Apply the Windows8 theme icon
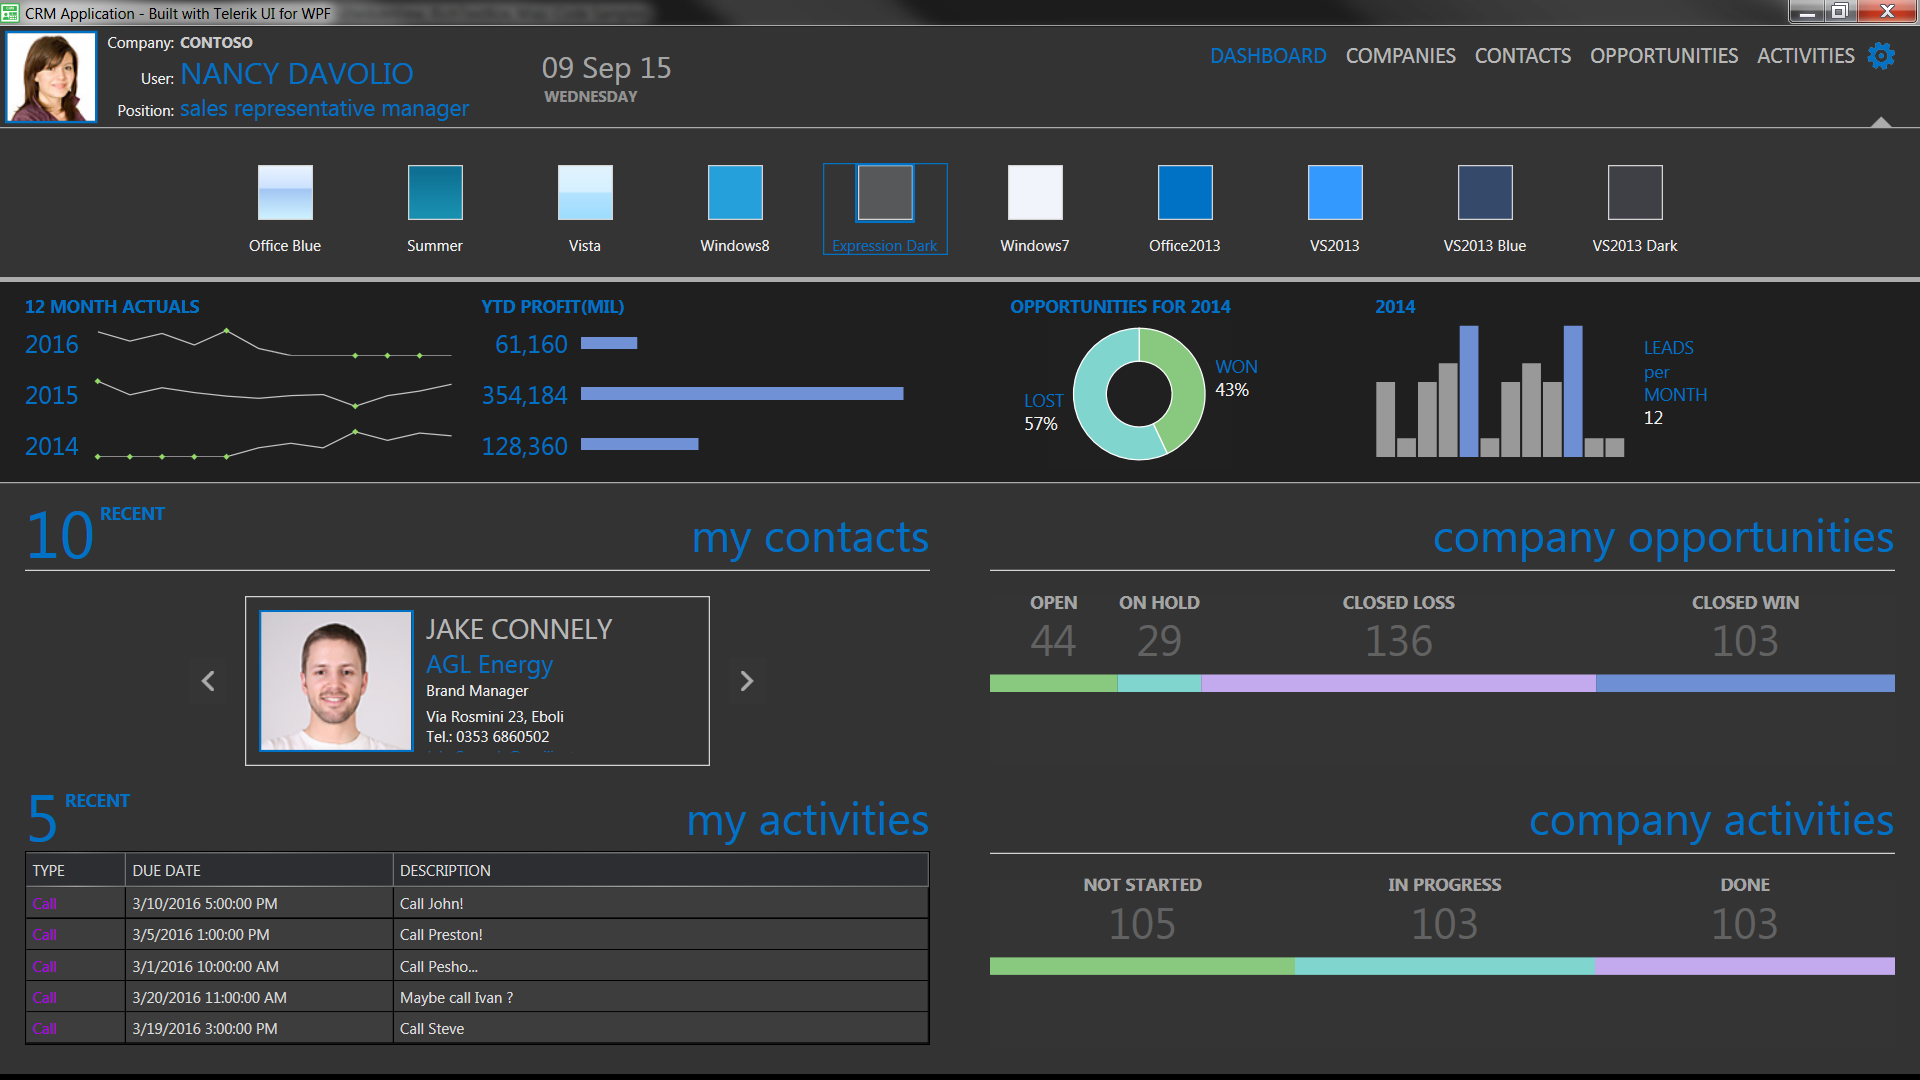 click(x=735, y=193)
